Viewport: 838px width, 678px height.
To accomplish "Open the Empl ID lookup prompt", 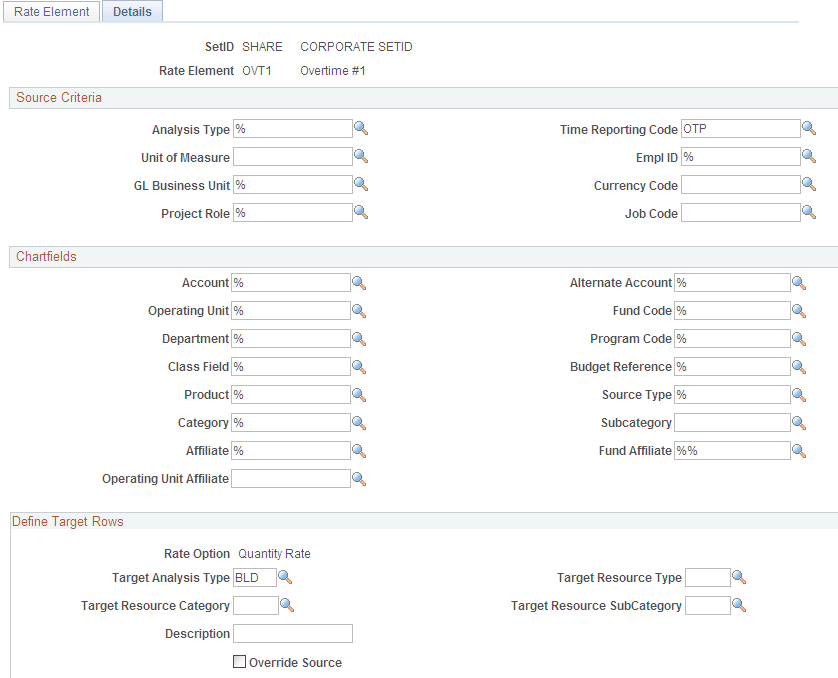I will pyautogui.click(x=809, y=156).
